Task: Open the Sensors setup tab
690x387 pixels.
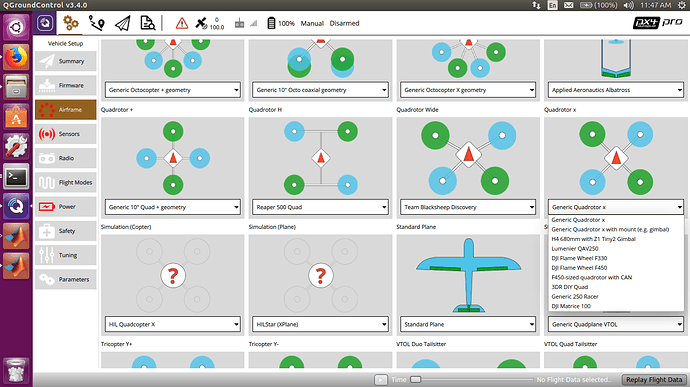Action: tap(66, 134)
